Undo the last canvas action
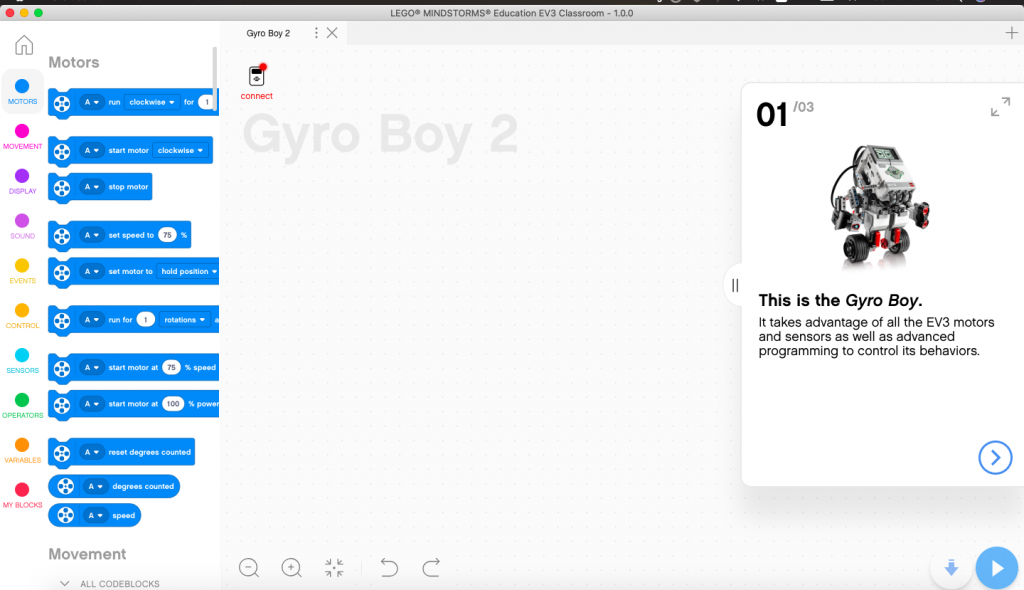The width and height of the screenshot is (1024, 590). [388, 567]
